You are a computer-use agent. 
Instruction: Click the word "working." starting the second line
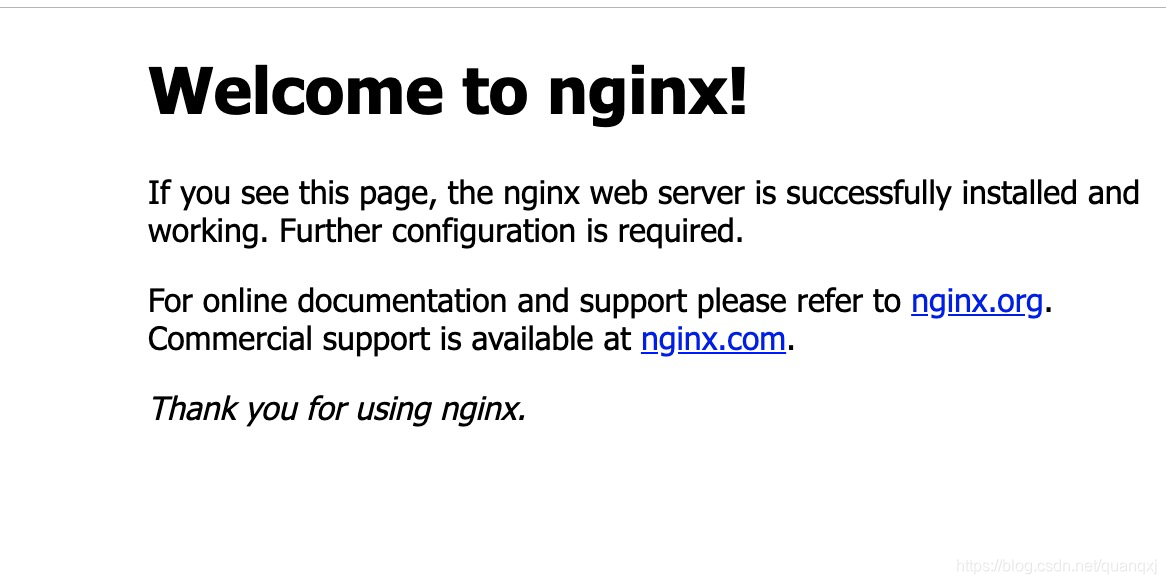pyautogui.click(x=208, y=232)
